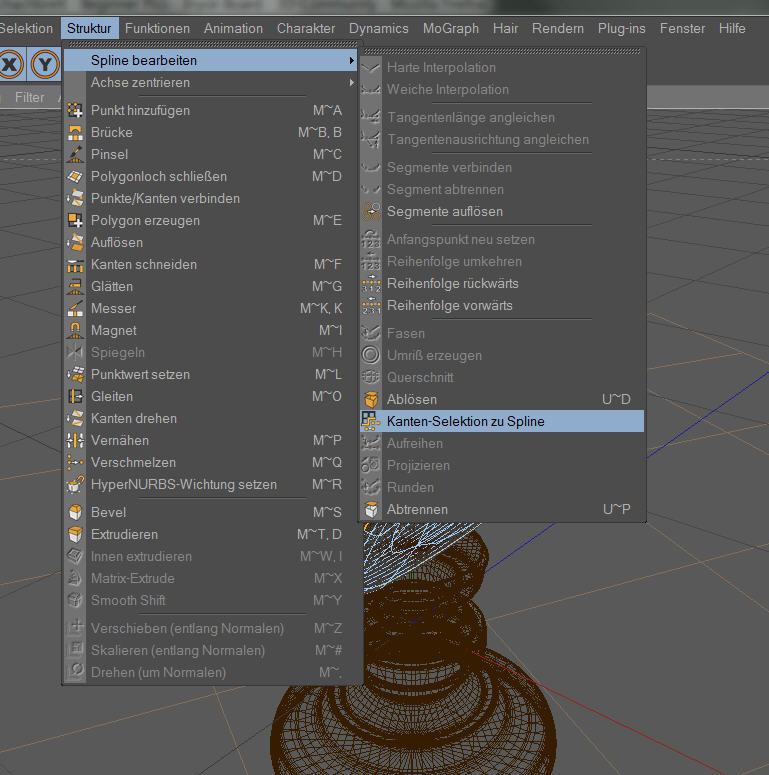Screen dimensions: 769x775
Task: Click the Kanten drehen icon
Action: tap(75, 418)
